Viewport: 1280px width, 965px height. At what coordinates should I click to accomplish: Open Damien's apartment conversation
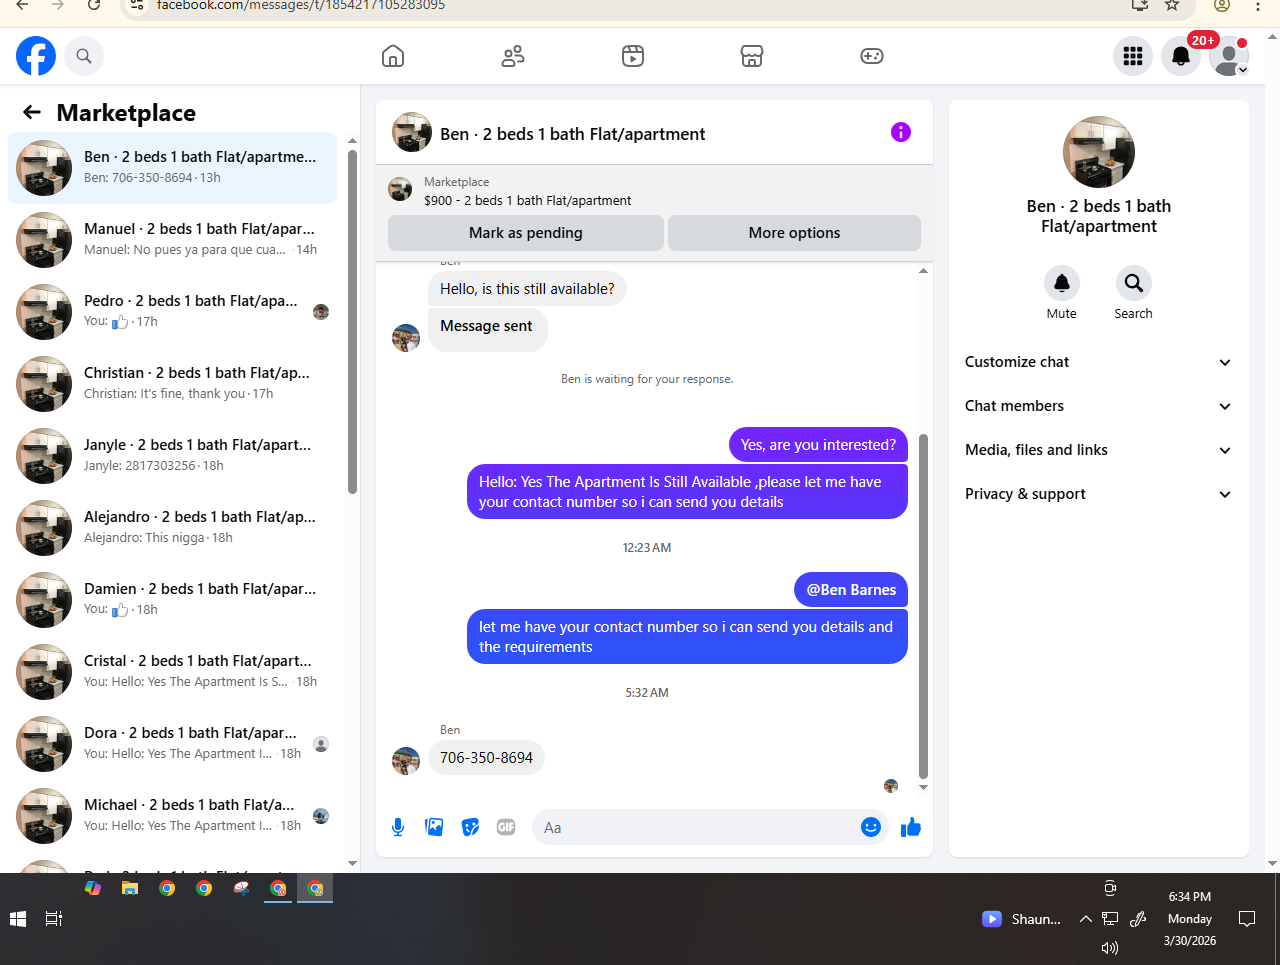[x=172, y=599]
